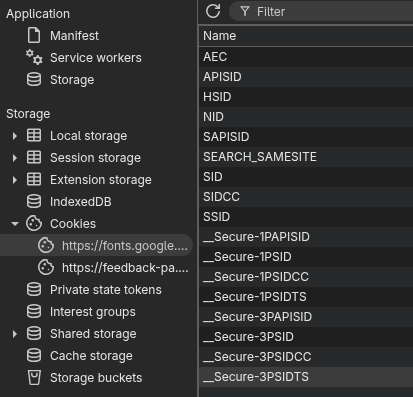Select the SEARCH_SAMESITE cookie row
Viewport: 413px width, 397px height.
point(306,157)
